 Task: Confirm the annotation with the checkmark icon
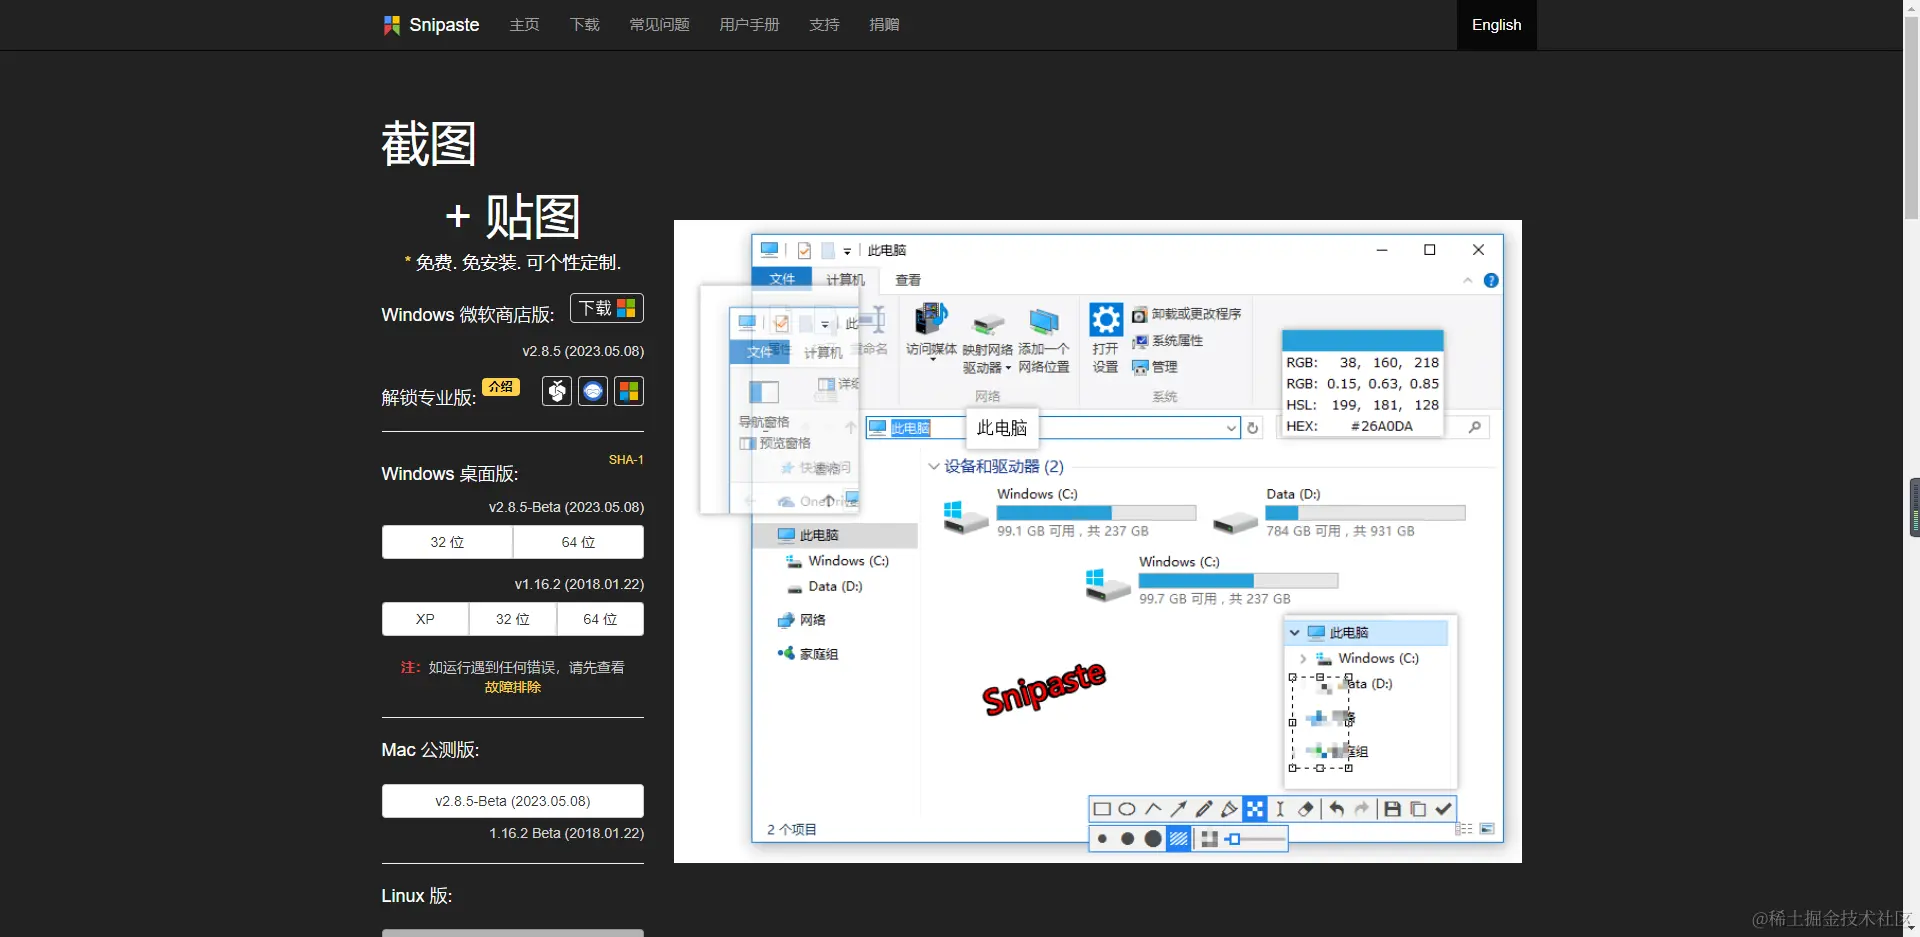[1444, 809]
